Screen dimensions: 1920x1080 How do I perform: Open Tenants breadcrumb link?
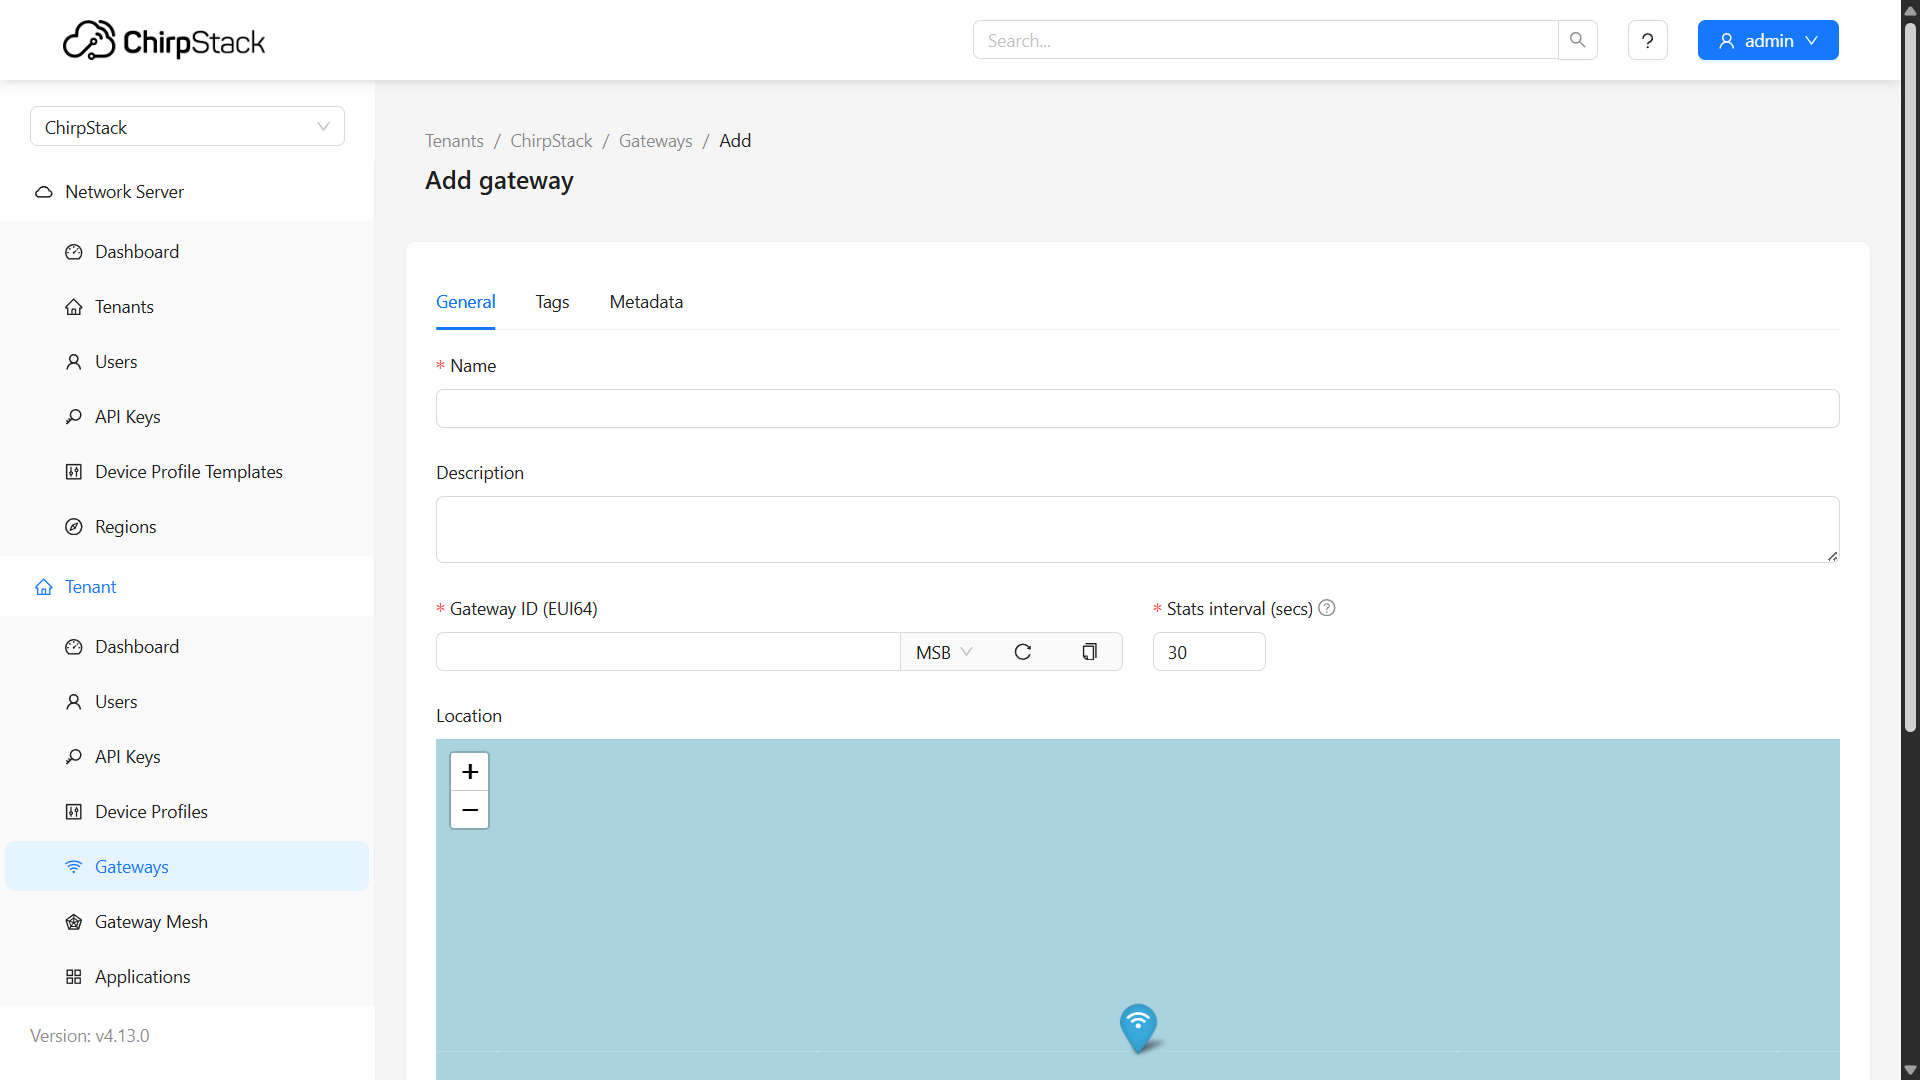[454, 141]
